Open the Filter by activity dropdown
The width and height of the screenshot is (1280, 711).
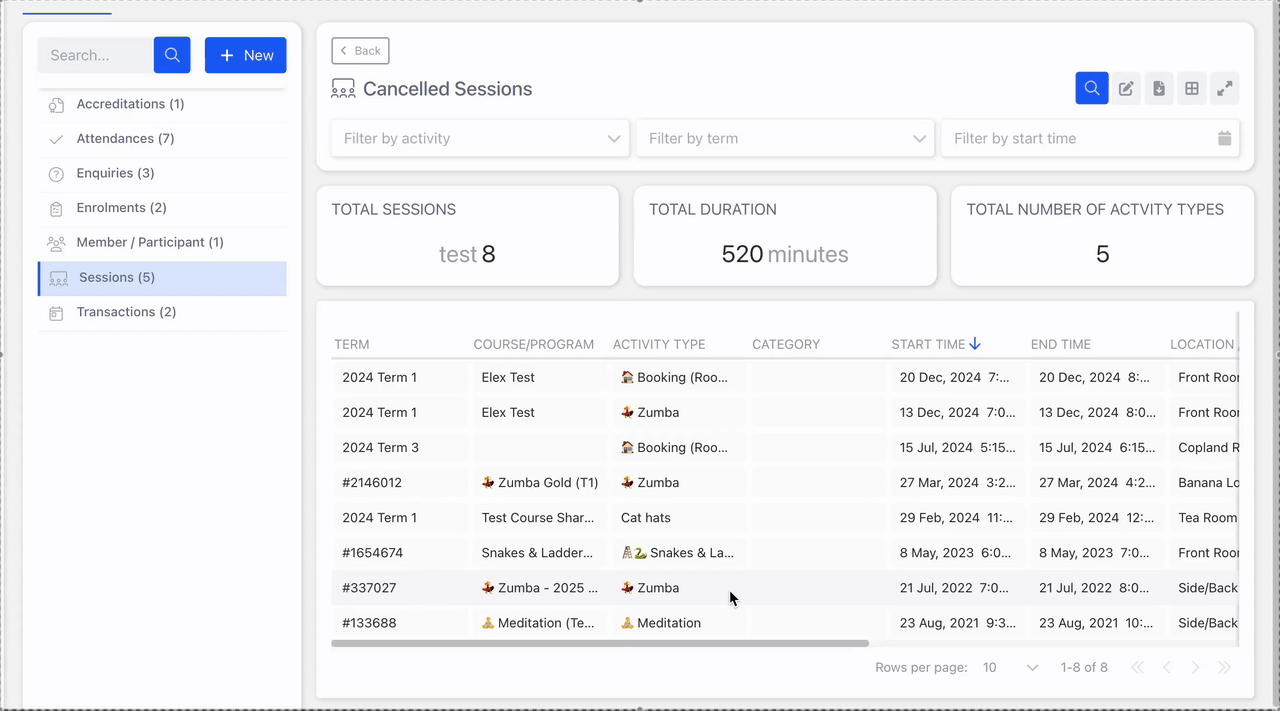[481, 139]
